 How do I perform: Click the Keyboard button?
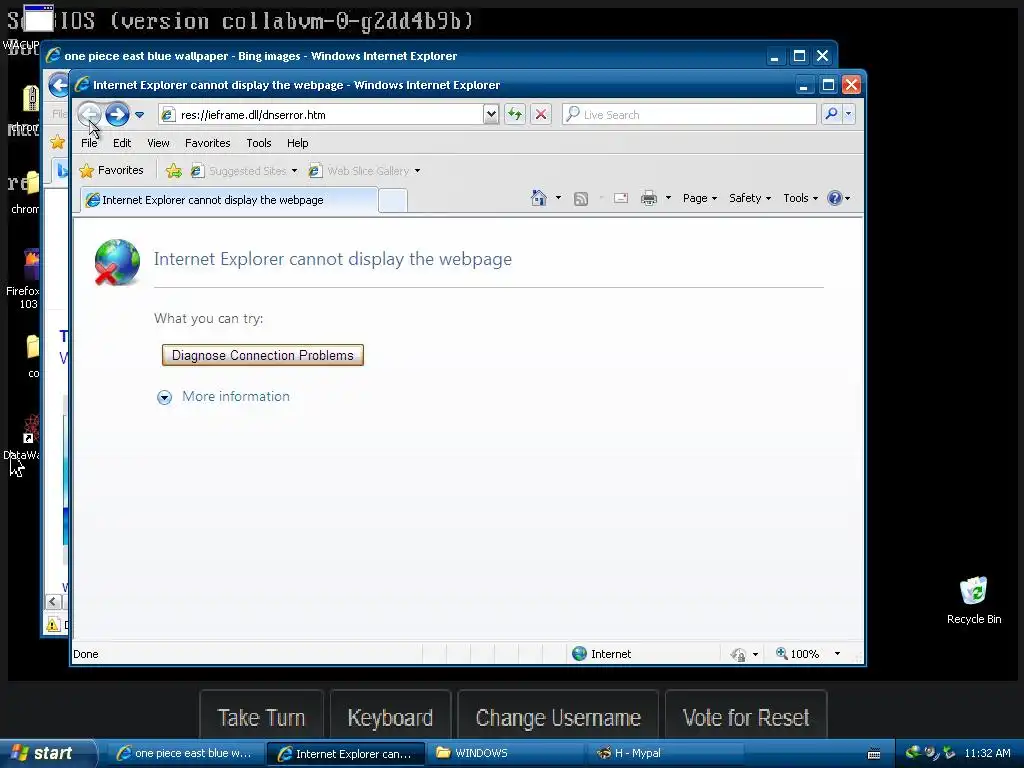click(x=390, y=717)
